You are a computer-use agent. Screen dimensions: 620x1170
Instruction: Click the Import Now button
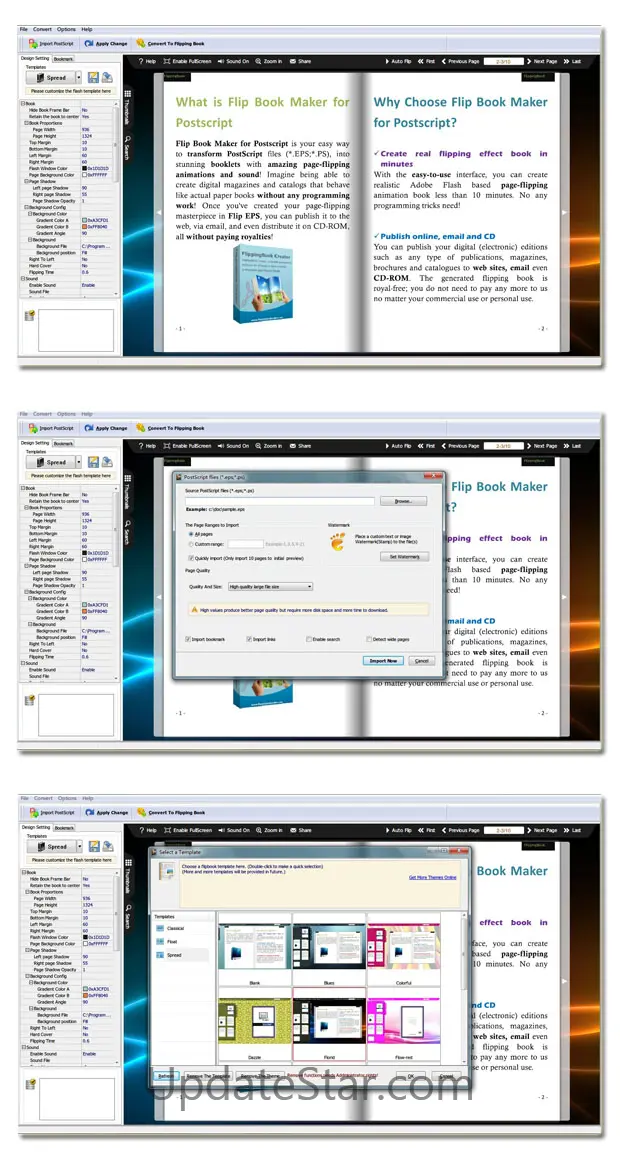[x=383, y=660]
